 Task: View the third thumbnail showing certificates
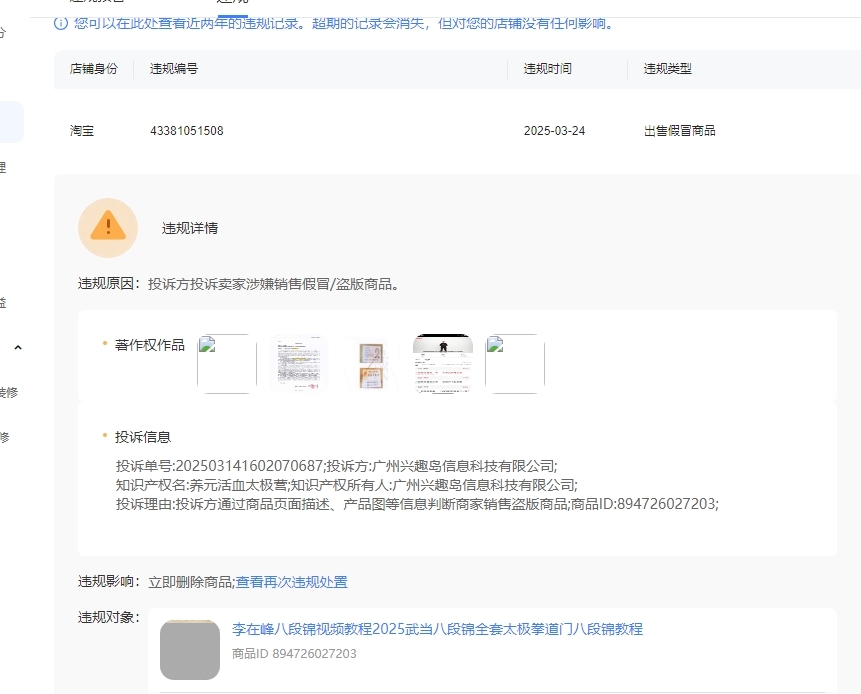point(371,364)
